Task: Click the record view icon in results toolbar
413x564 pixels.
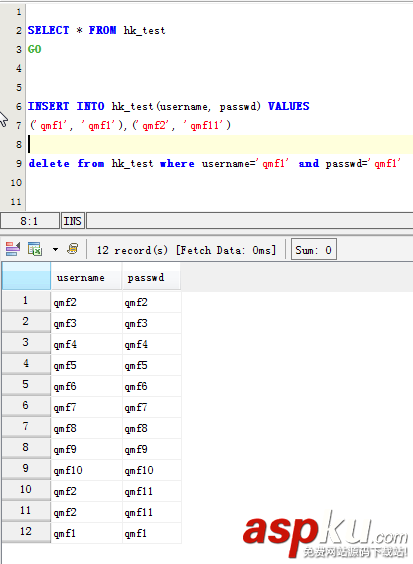Action: [x=13, y=249]
